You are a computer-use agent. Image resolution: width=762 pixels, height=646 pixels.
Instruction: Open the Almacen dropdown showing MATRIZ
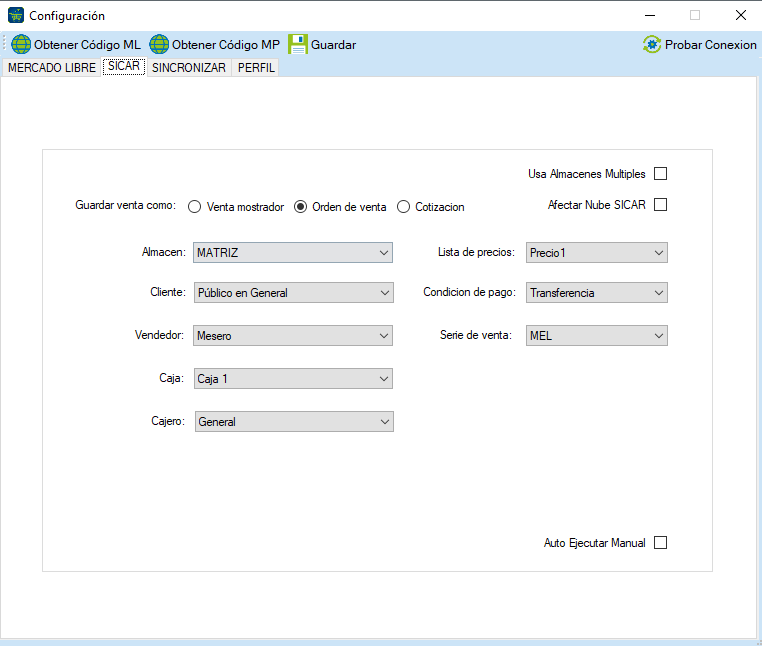[293, 253]
